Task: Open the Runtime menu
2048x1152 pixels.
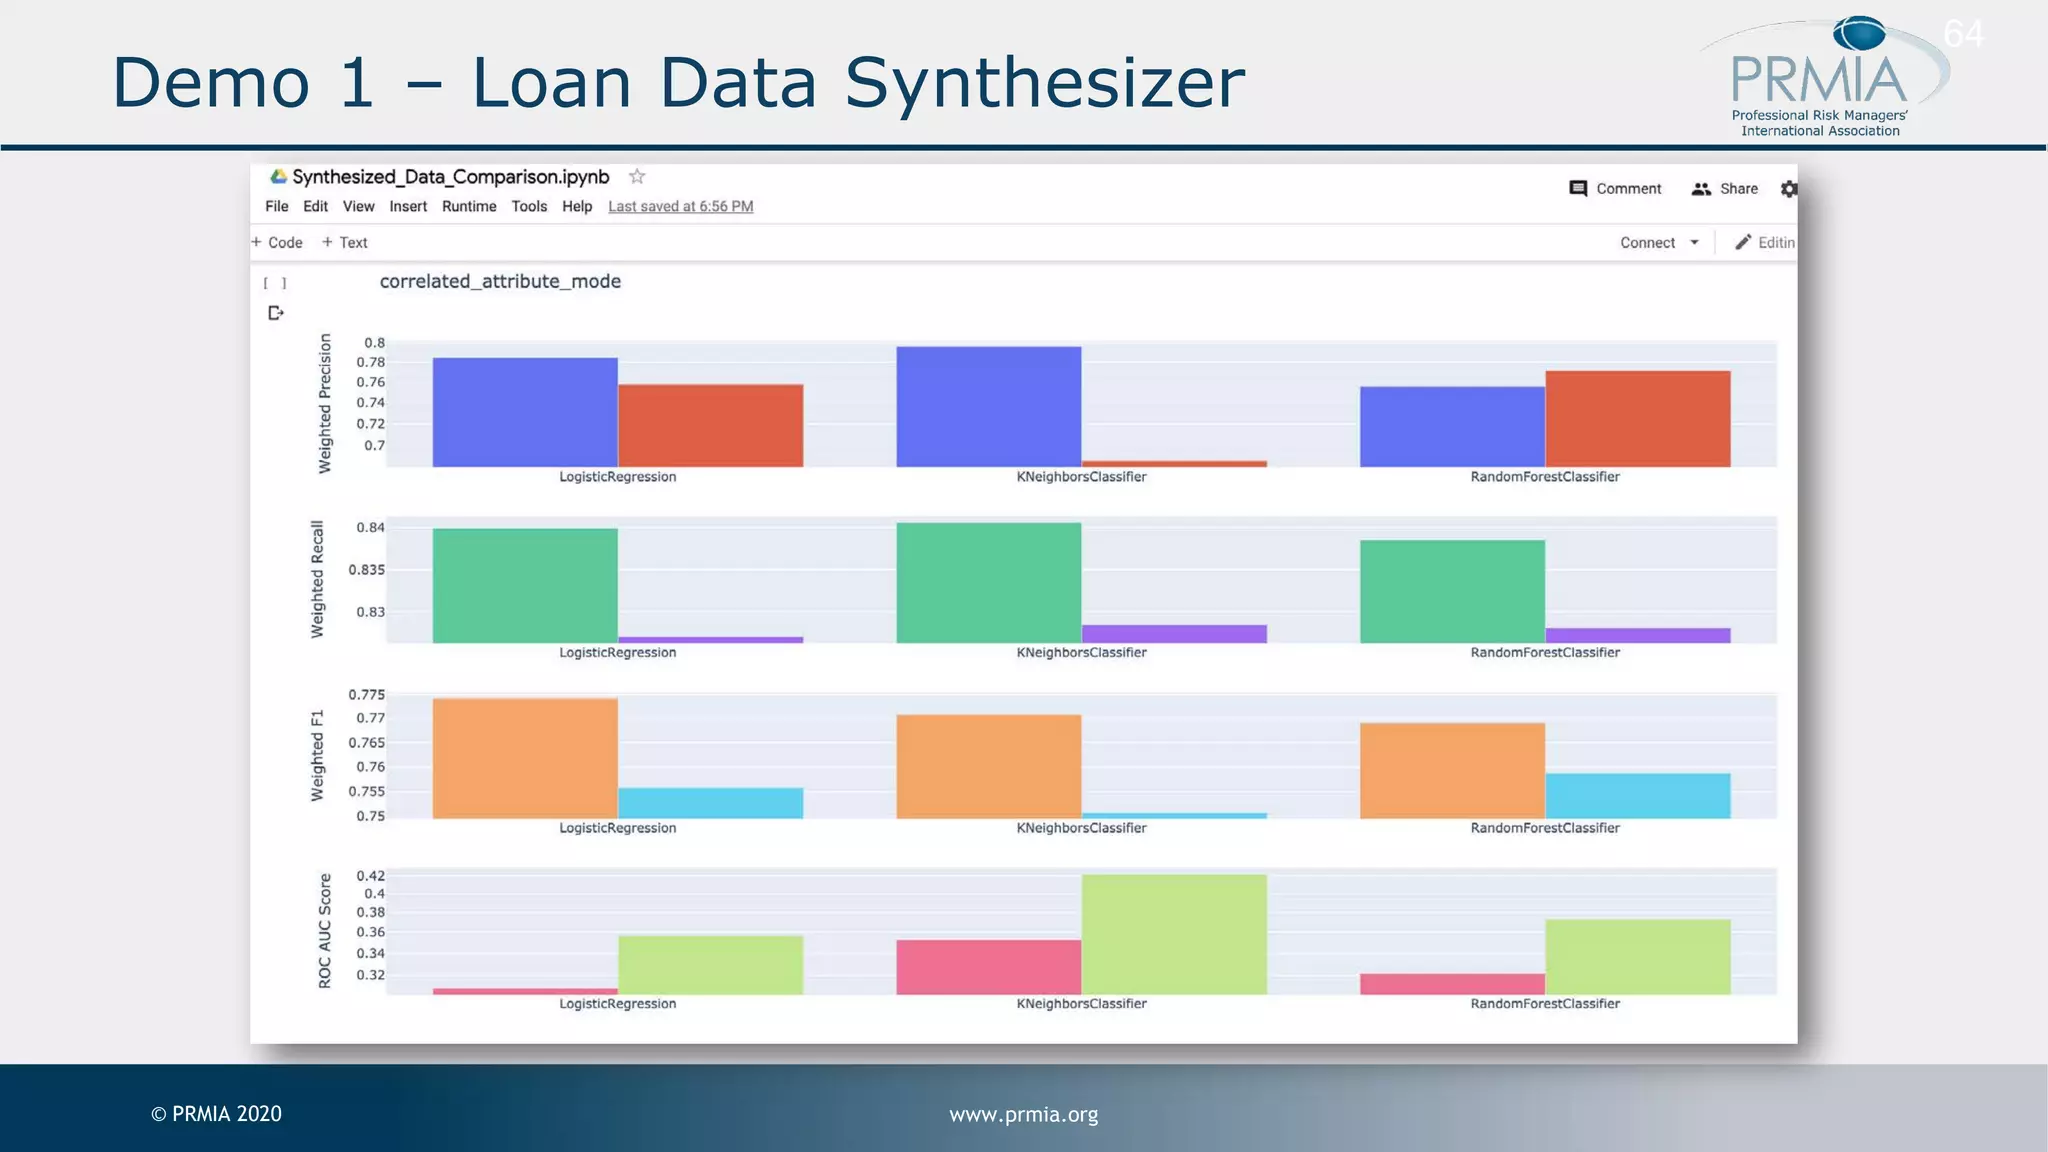Action: [x=469, y=207]
